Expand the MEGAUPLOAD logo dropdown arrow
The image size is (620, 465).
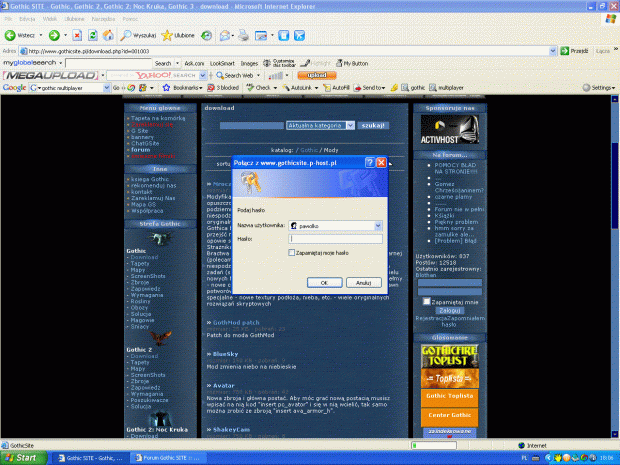point(103,75)
